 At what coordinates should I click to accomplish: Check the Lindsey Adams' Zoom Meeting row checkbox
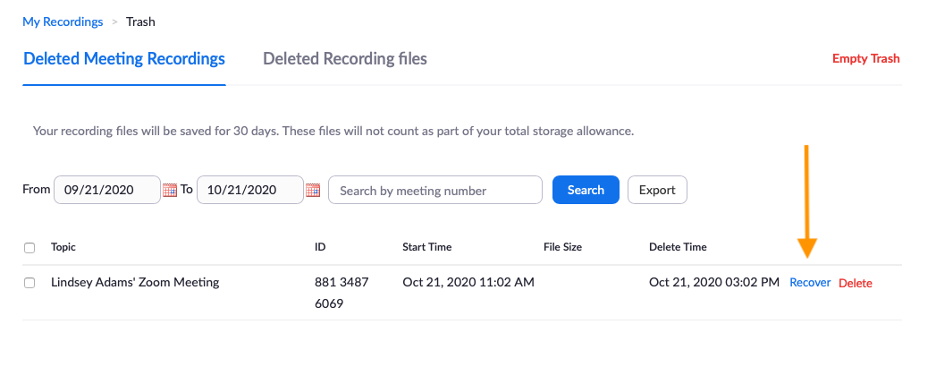click(x=29, y=283)
